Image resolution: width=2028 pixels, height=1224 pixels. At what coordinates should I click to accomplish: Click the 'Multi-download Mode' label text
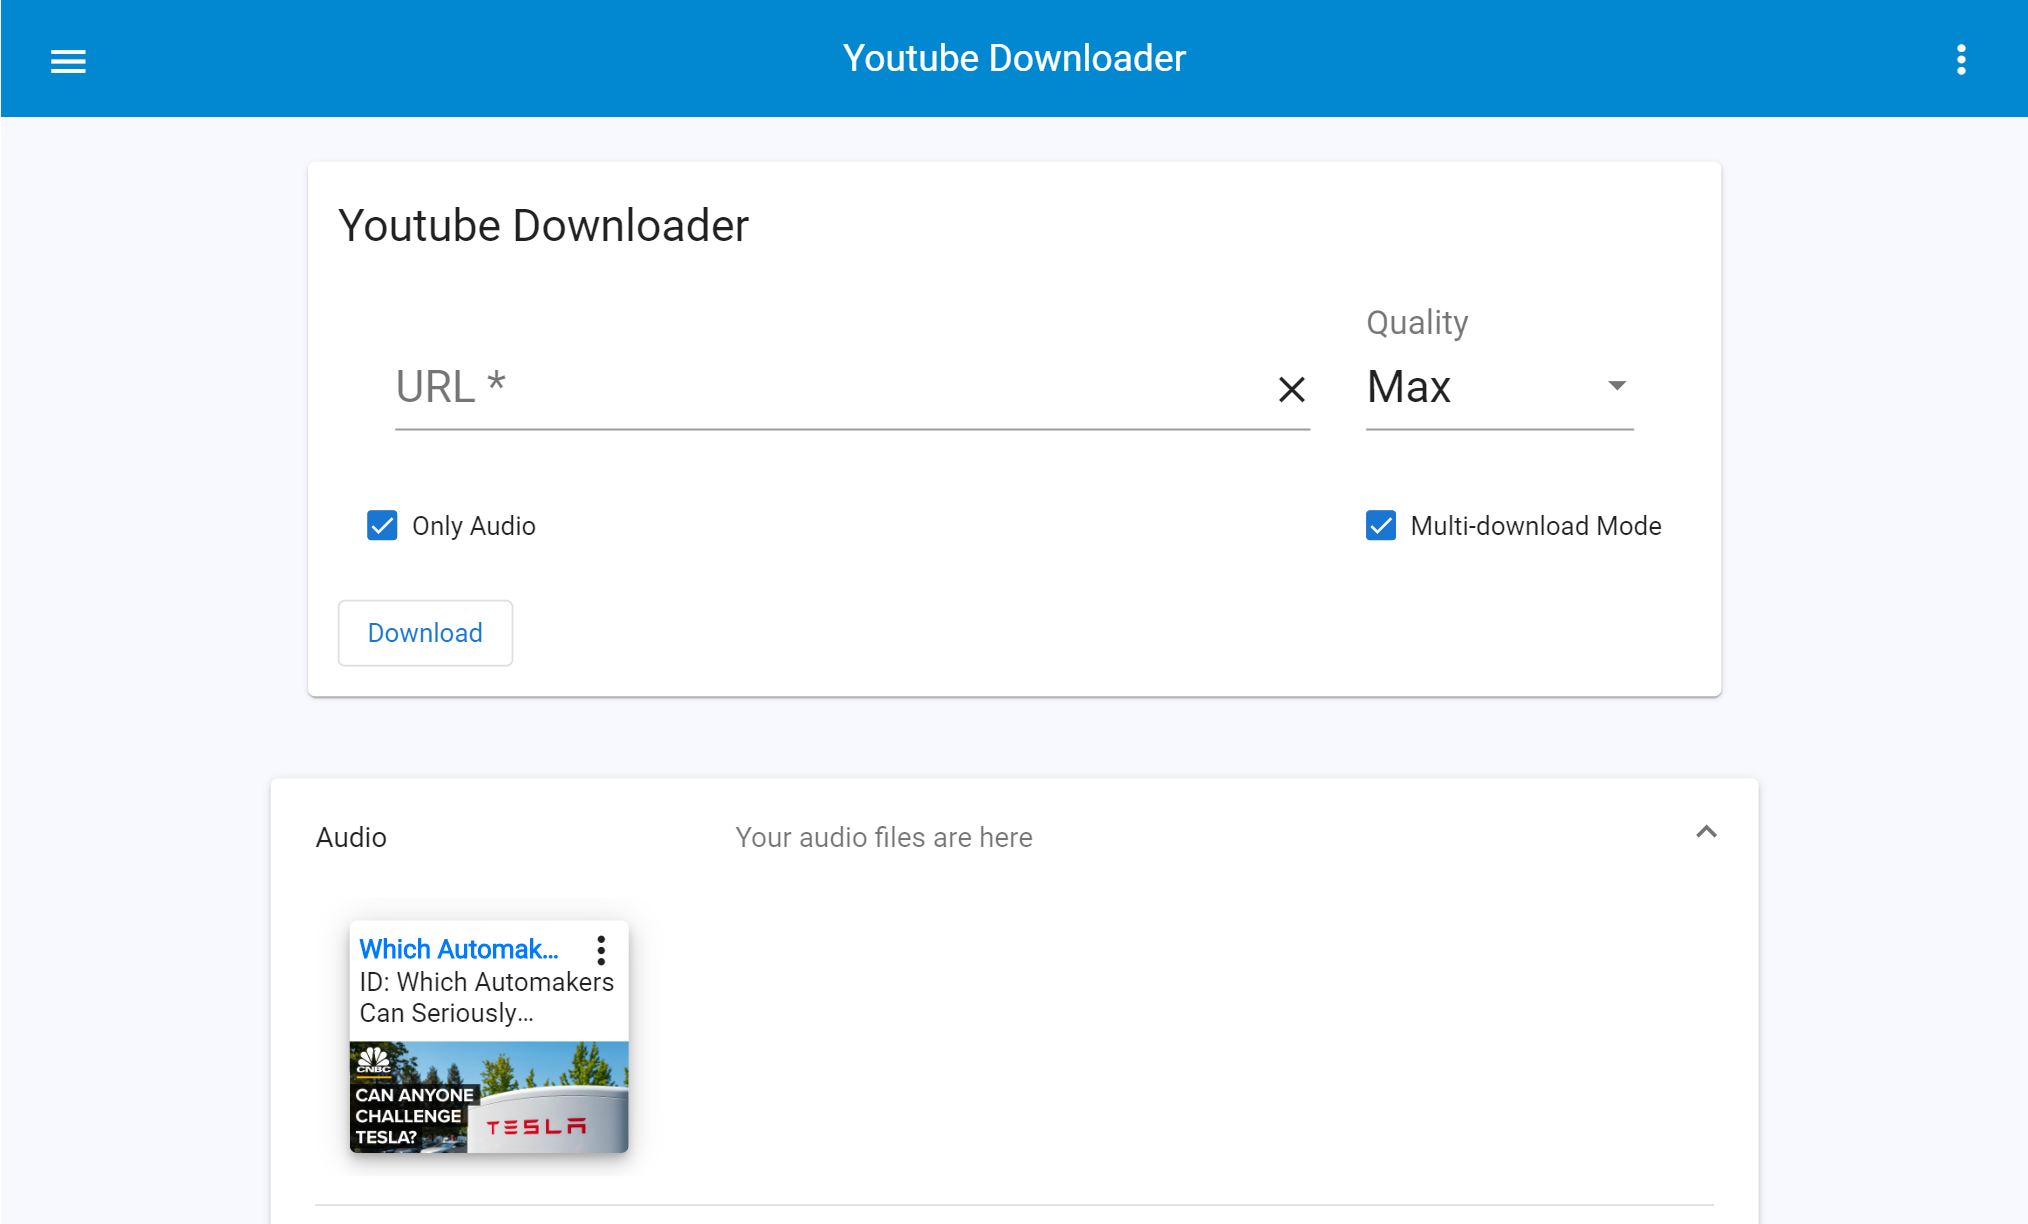pos(1535,526)
